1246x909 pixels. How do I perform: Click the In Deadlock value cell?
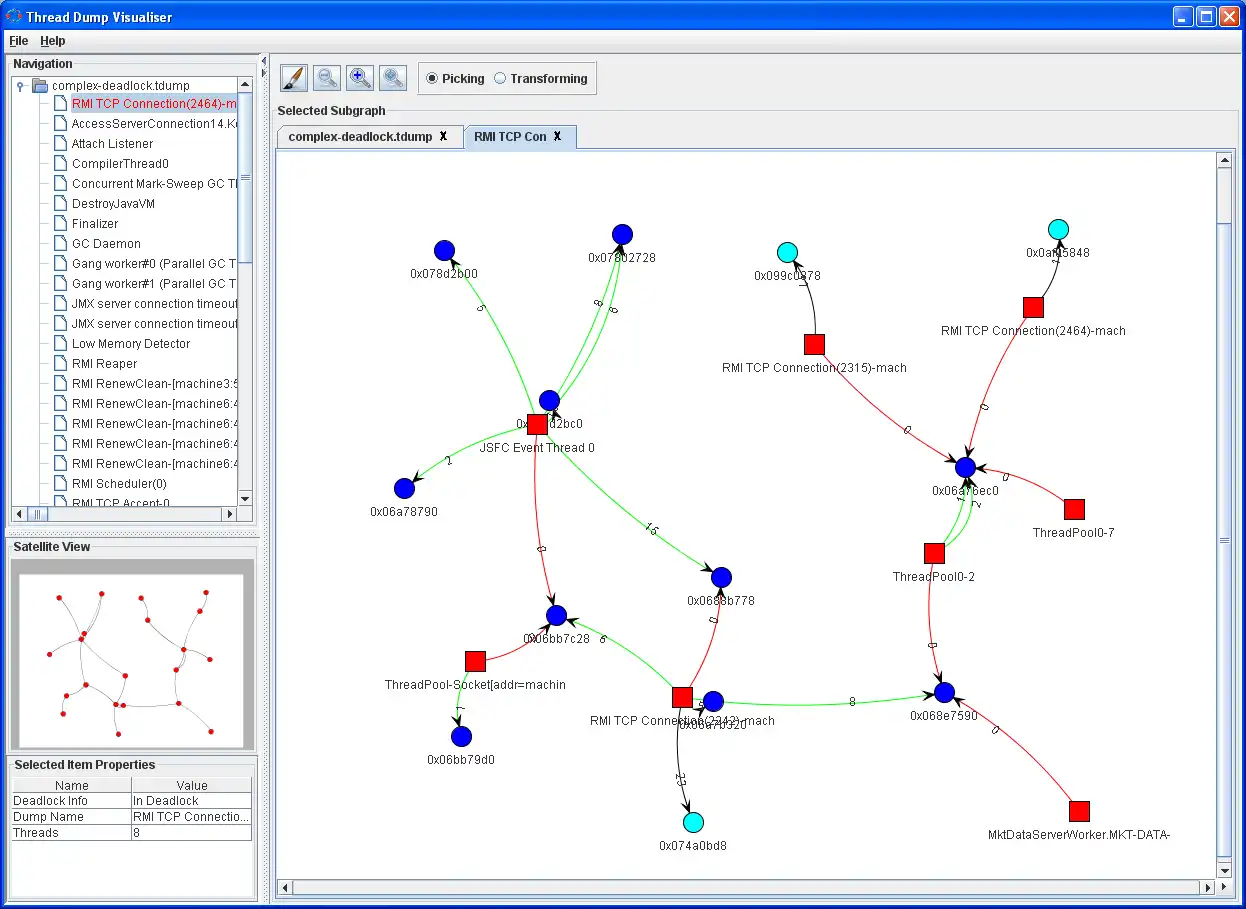(192, 800)
